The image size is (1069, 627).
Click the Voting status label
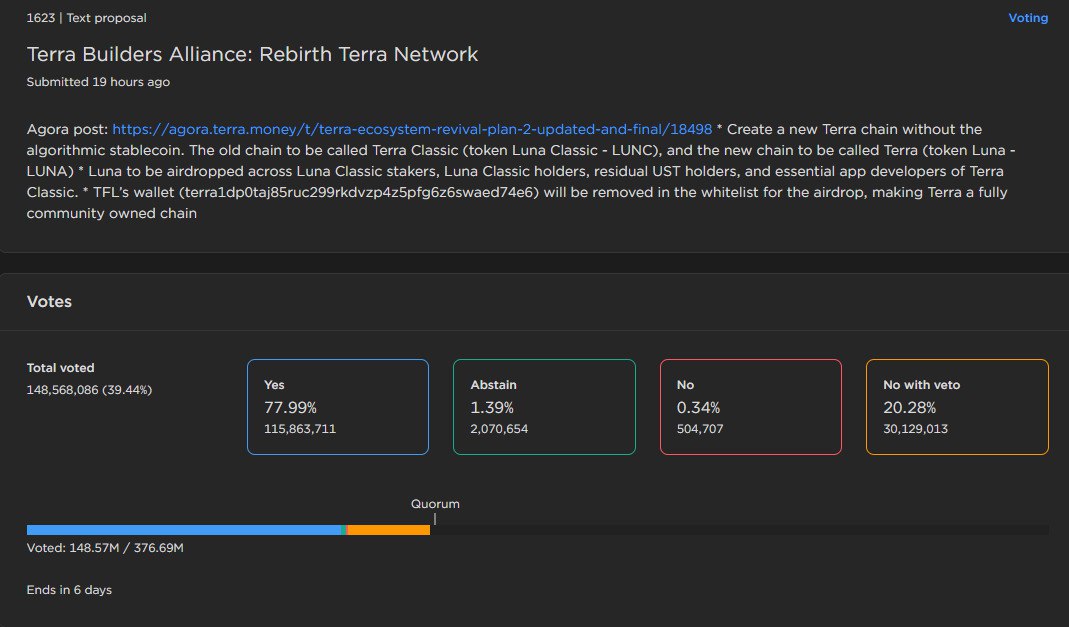coord(1028,18)
